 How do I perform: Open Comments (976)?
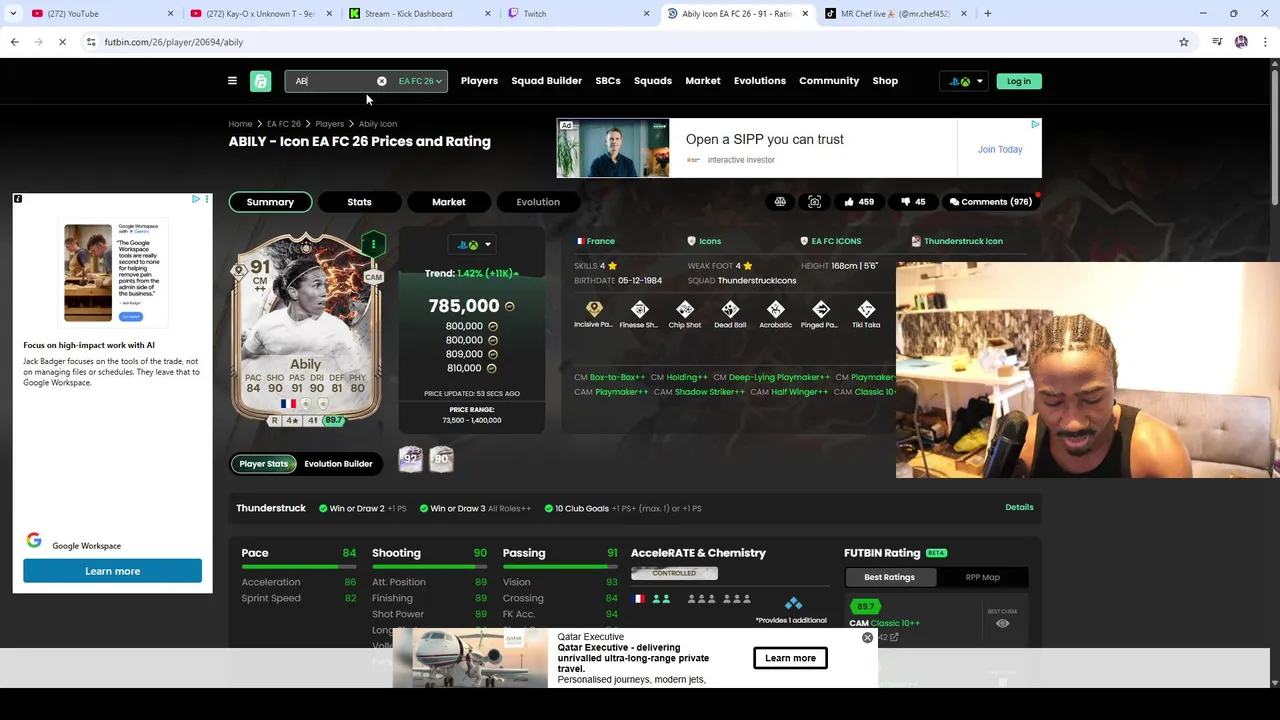[x=990, y=202]
